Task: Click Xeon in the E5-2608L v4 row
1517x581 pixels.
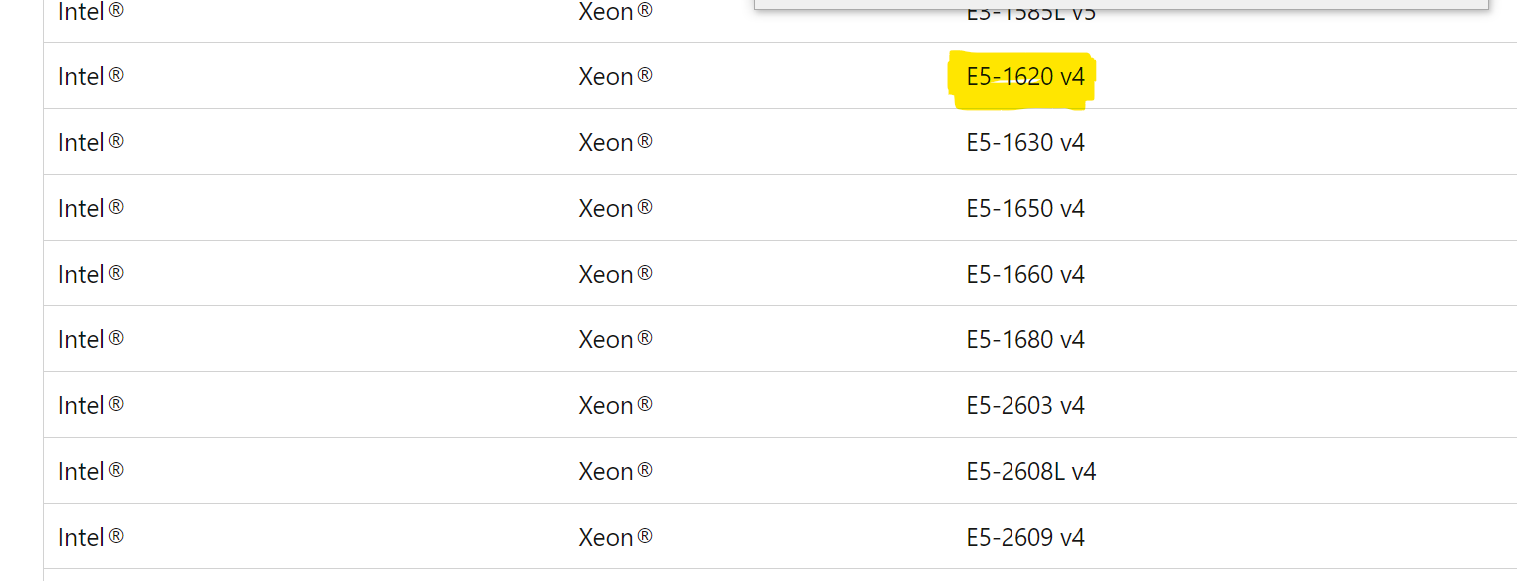Action: tap(606, 472)
